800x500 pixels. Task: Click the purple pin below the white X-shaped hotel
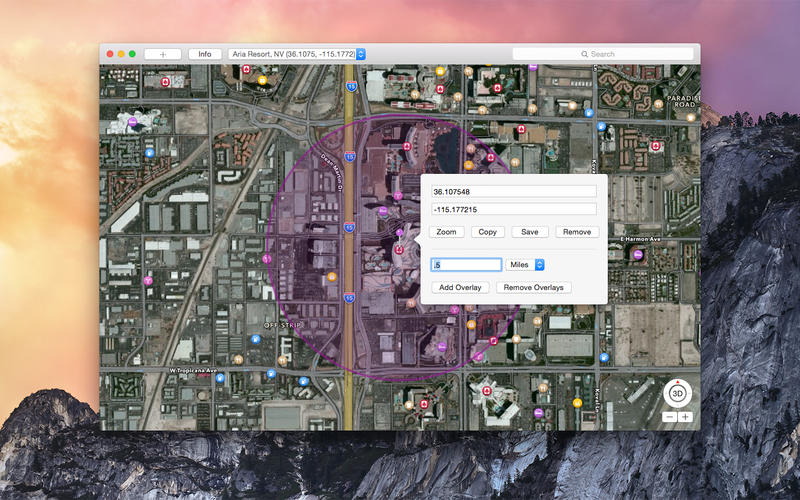(x=538, y=412)
